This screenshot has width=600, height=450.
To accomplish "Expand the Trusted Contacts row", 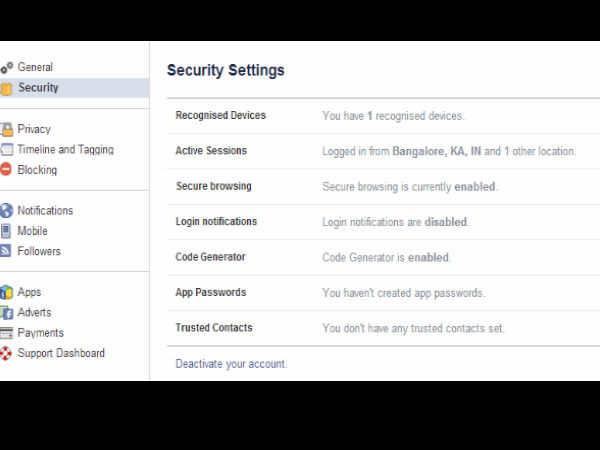I will (x=213, y=328).
